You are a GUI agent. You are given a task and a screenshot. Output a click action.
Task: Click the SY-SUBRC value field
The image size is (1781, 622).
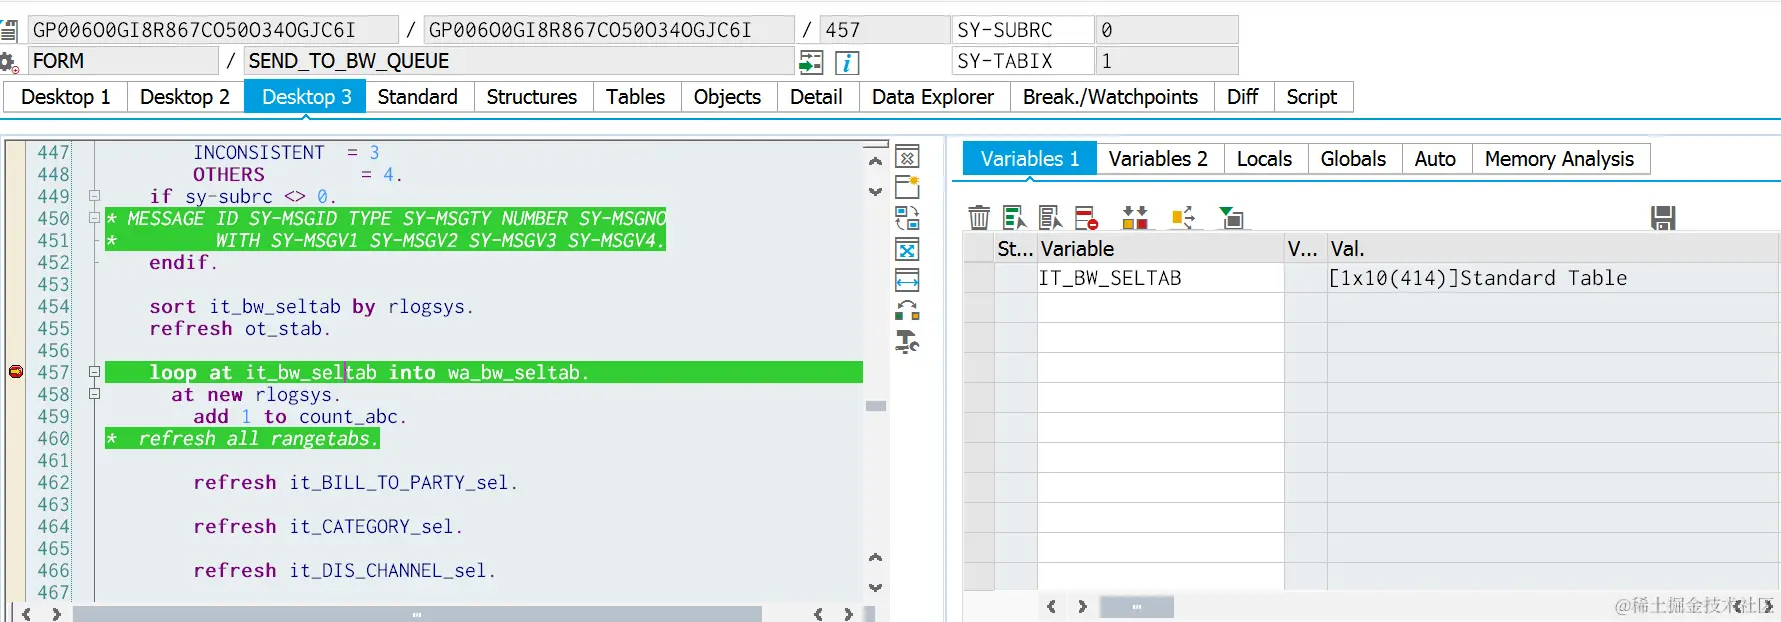tap(1166, 30)
